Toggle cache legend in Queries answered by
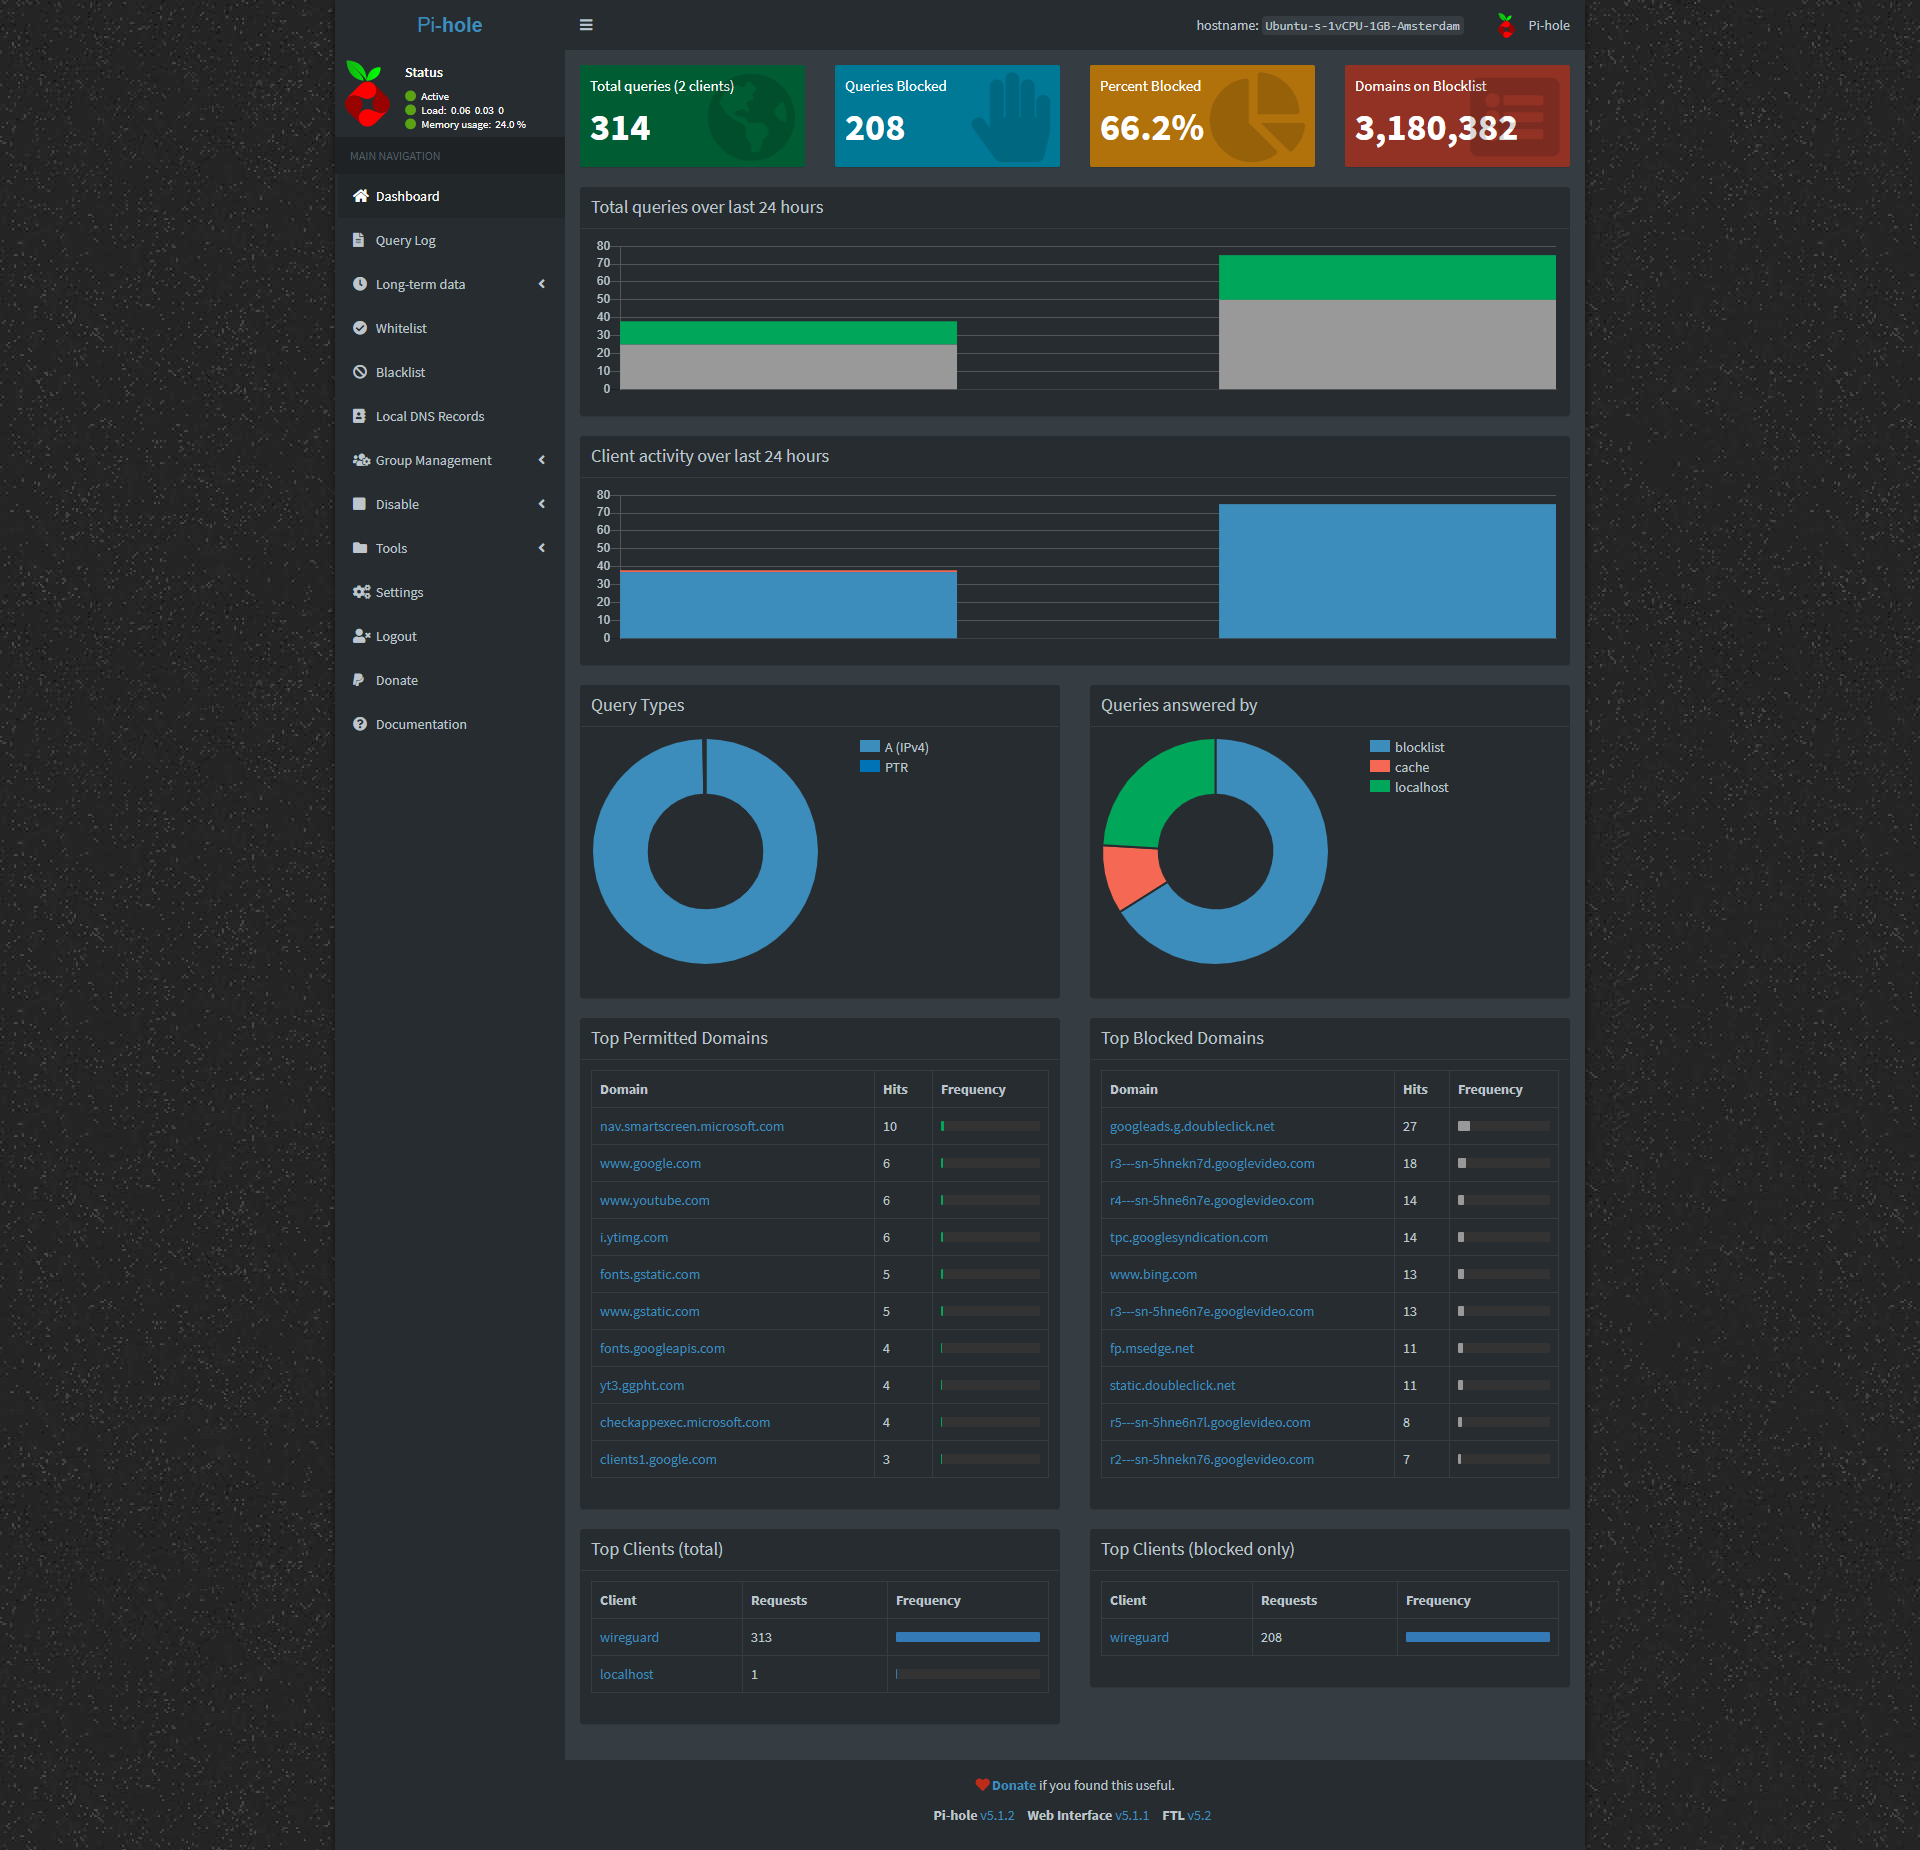1920x1850 pixels. click(x=1399, y=767)
